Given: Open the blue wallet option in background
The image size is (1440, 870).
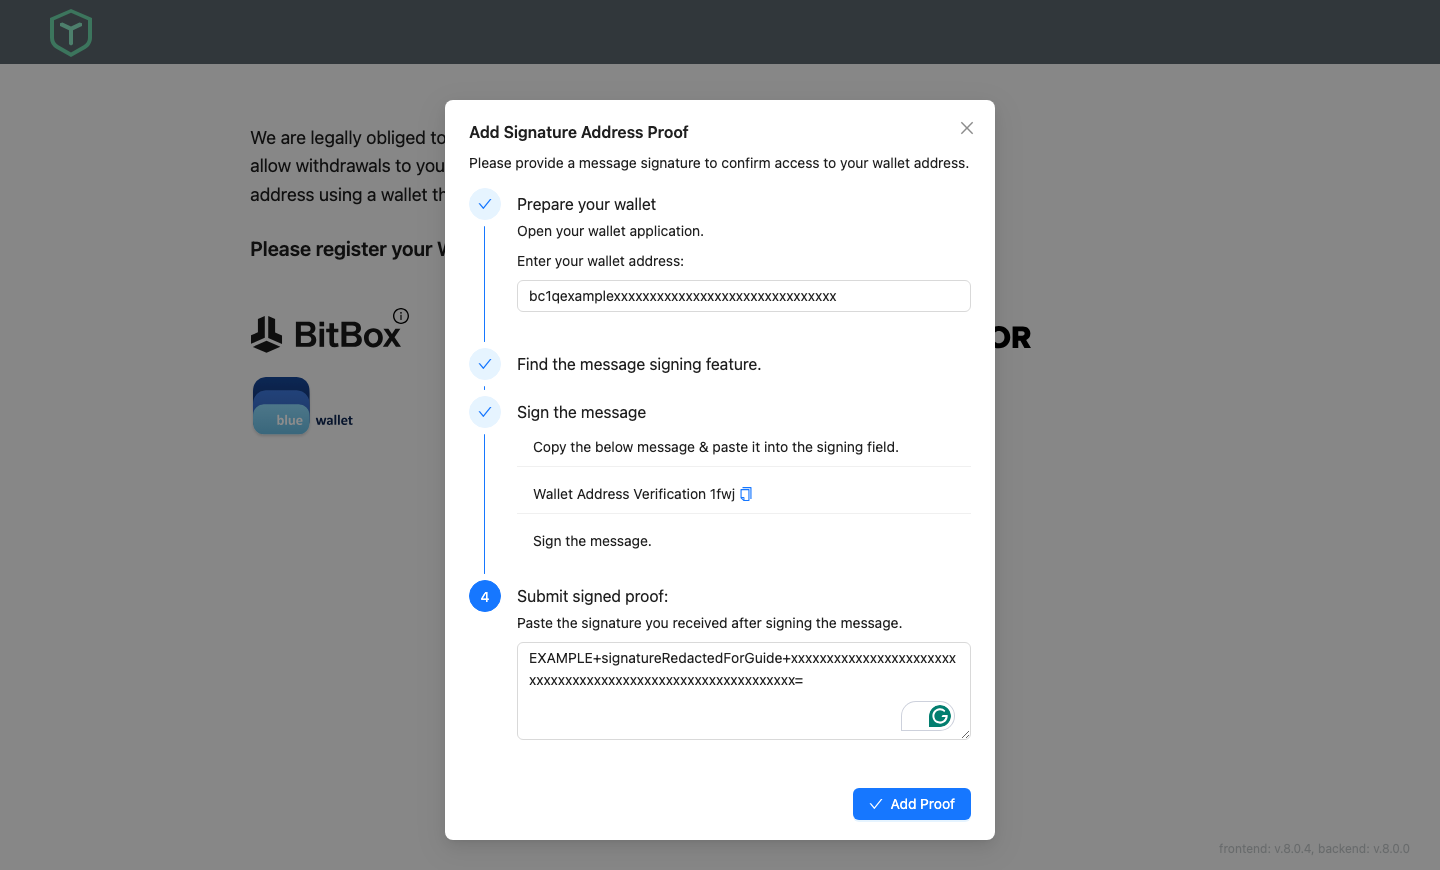Looking at the screenshot, I should tap(303, 406).
